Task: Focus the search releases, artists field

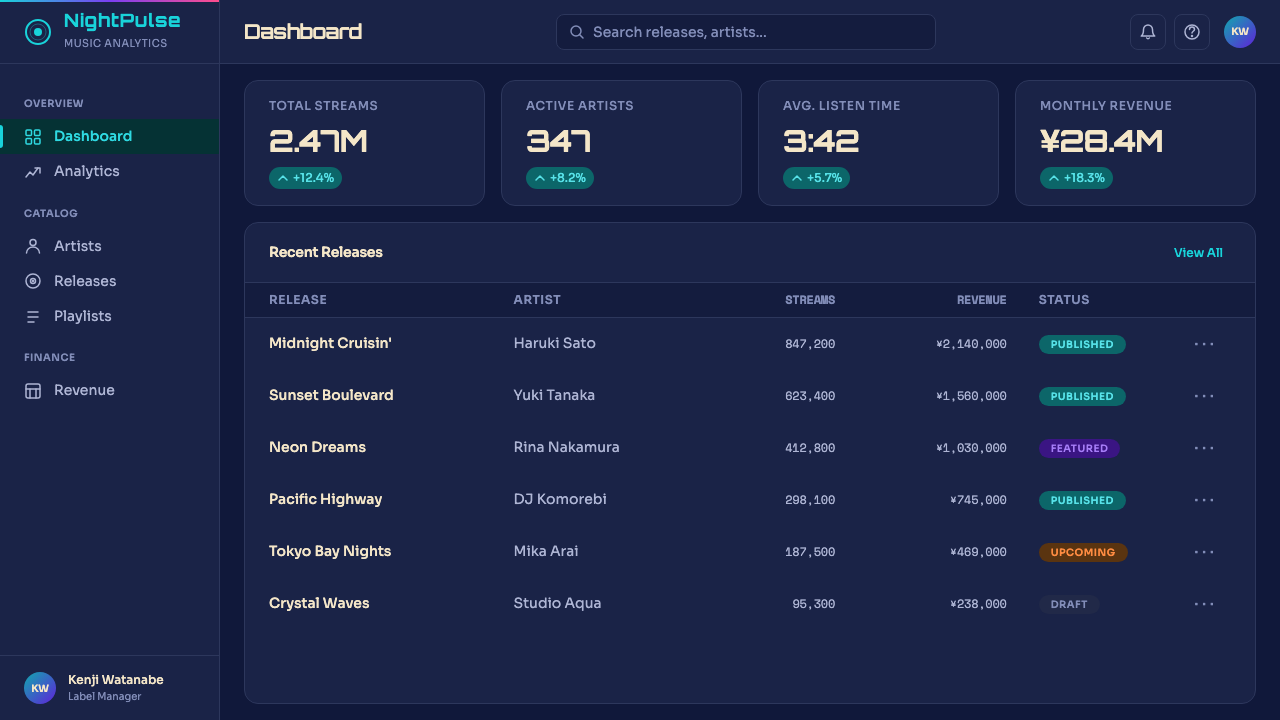Action: pyautogui.click(x=746, y=32)
